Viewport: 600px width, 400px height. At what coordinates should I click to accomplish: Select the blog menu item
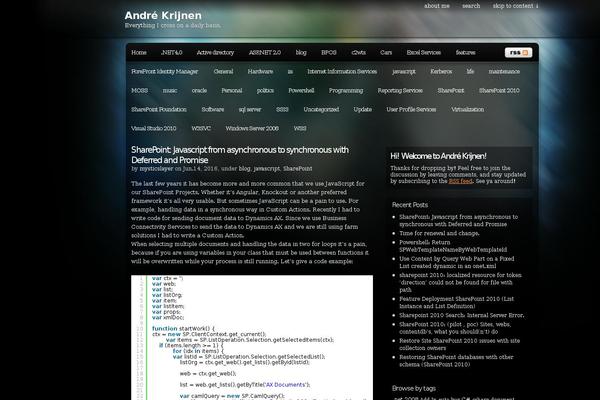coord(301,52)
